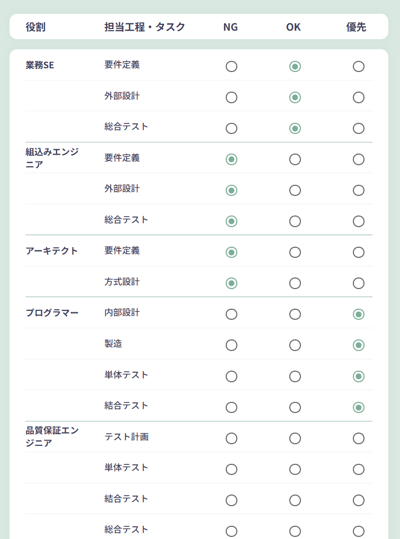
Task: Choose OK for 組込みエンジニア 総合テスト
Action: coord(295,221)
